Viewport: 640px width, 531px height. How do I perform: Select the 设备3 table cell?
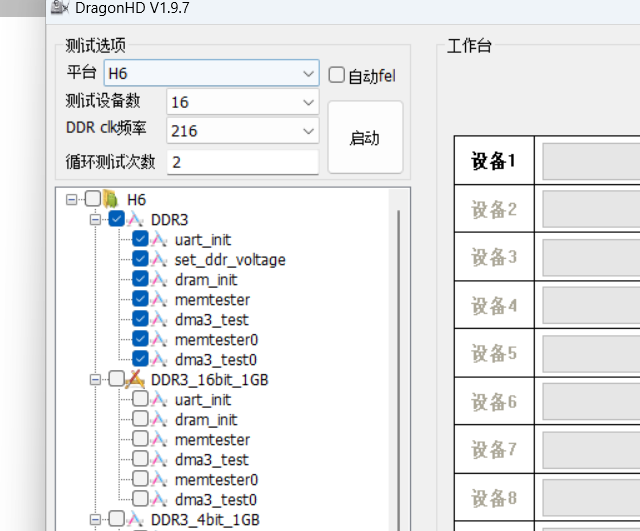(x=494, y=257)
